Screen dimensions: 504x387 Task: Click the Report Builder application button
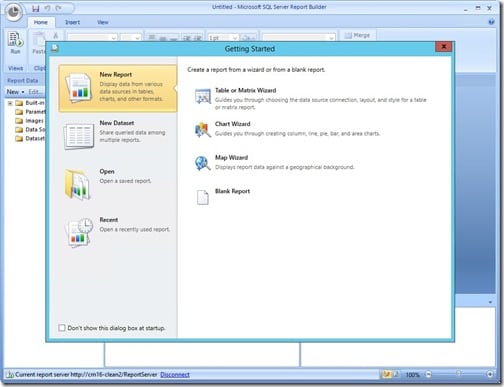click(14, 13)
